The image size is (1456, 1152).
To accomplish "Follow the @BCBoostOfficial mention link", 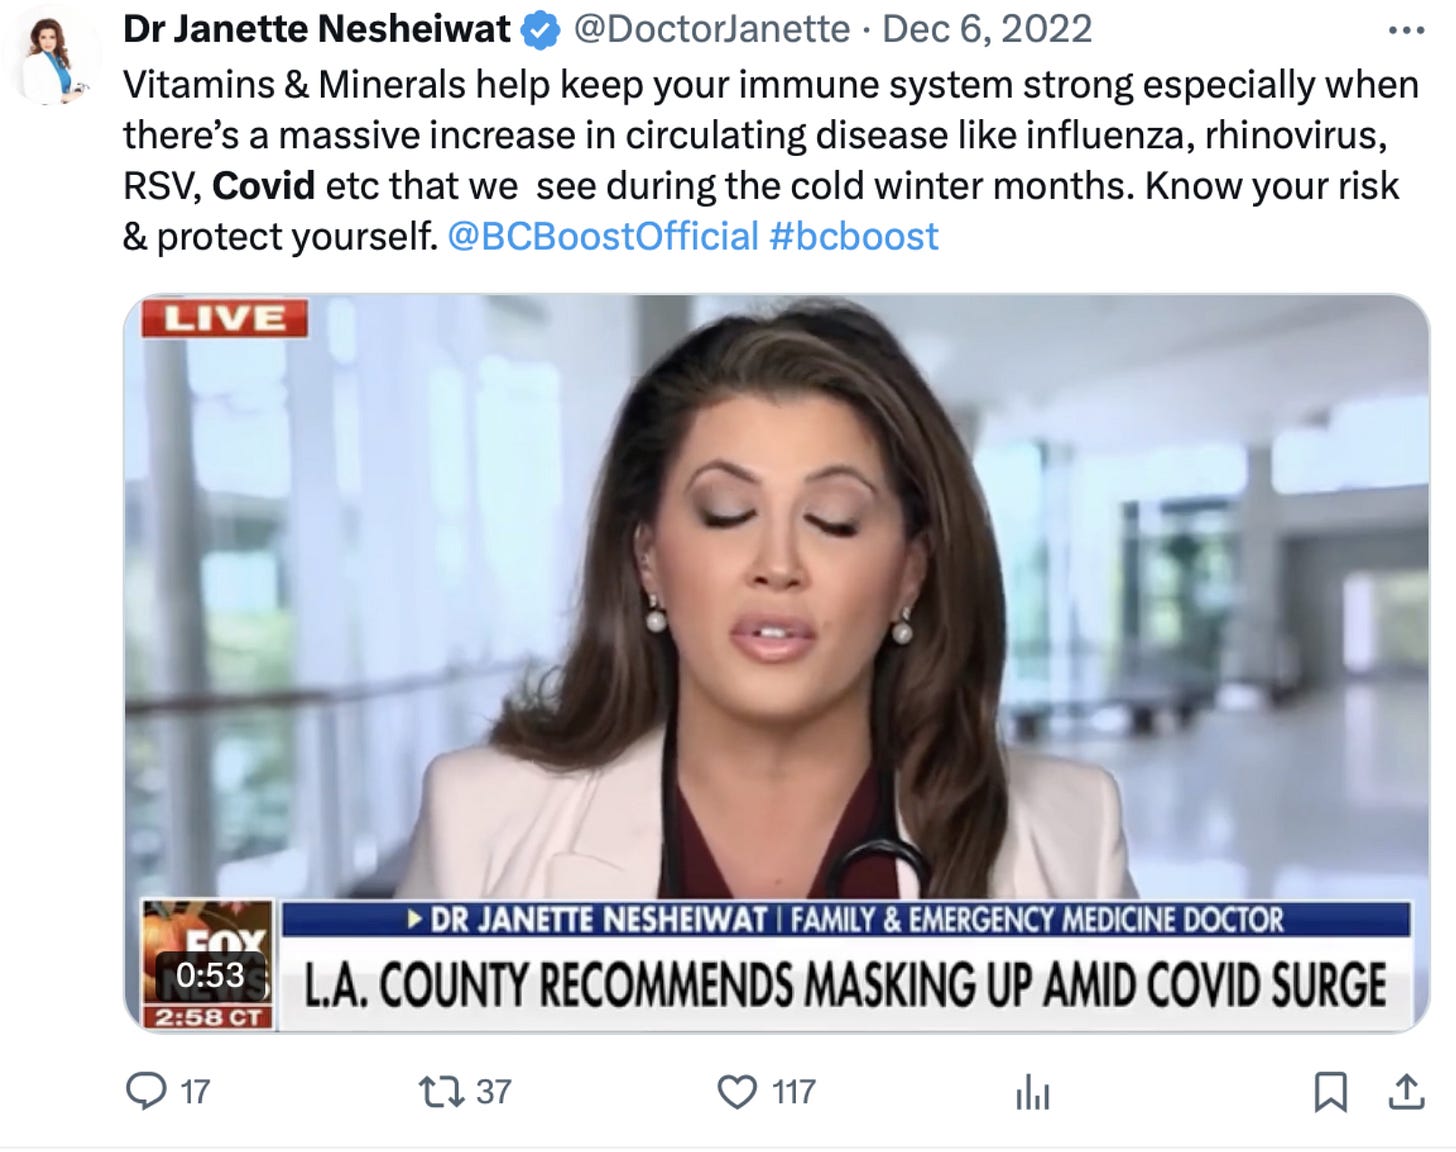I will click(603, 236).
